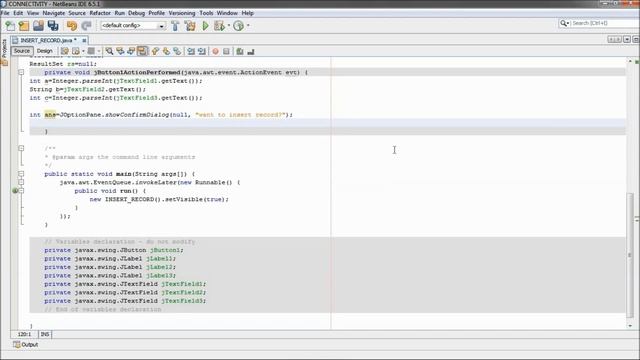Image resolution: width=640 pixels, height=360 pixels.
Task: Click the editor vertical scrollbar thumb
Action: point(630,255)
